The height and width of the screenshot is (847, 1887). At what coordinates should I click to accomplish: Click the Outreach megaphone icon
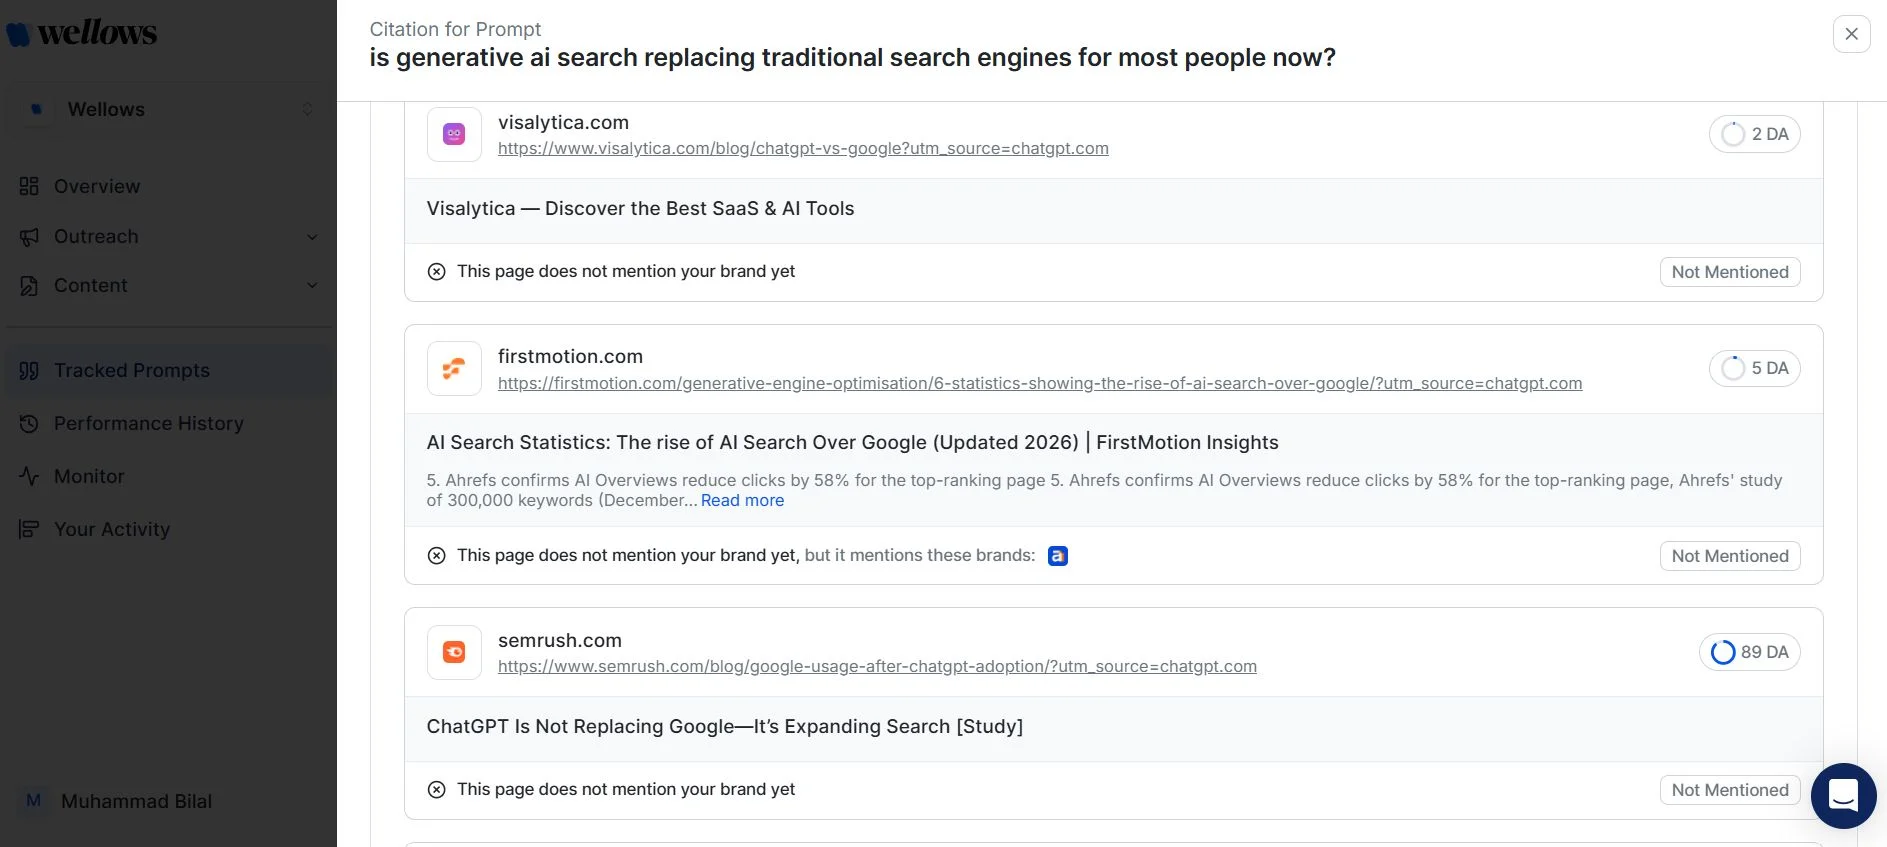coord(29,236)
